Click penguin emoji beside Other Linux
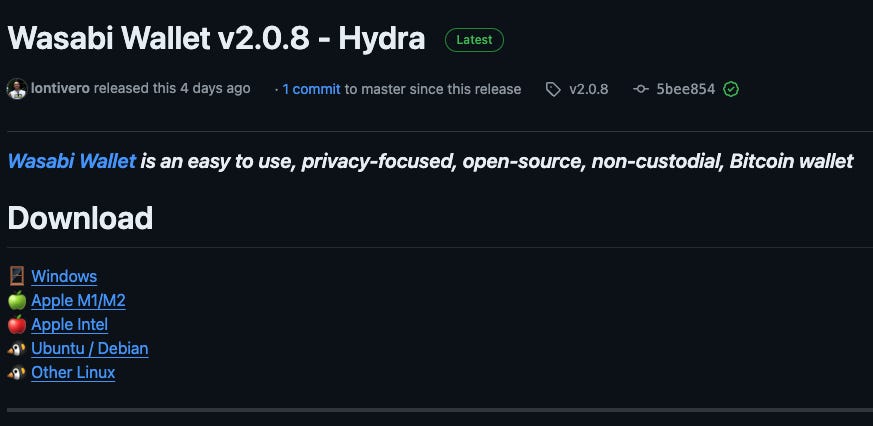 coord(17,373)
